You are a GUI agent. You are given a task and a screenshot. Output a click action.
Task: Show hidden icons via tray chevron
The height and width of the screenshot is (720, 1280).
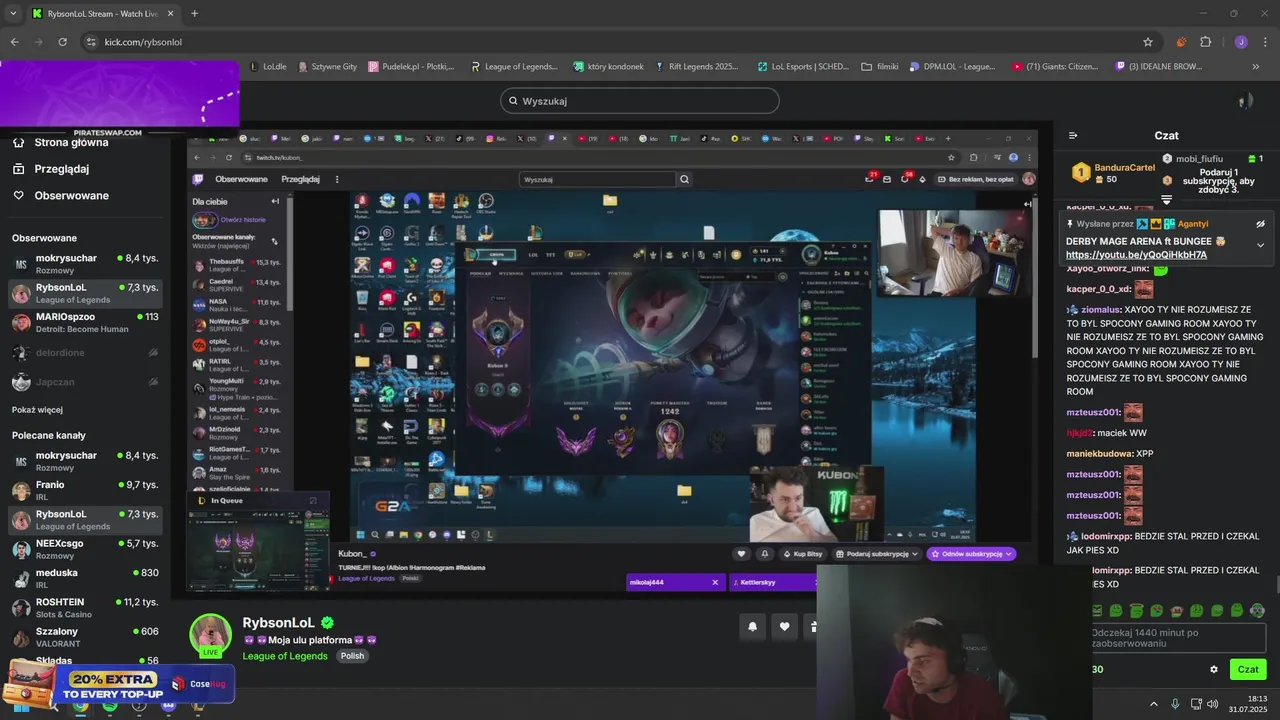pyautogui.click(x=1155, y=704)
